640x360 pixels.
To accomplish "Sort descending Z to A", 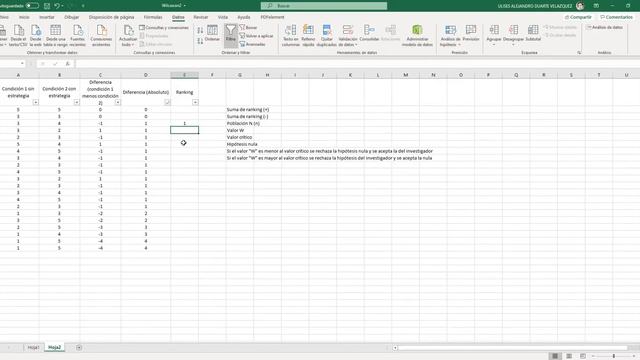I will point(200,41).
